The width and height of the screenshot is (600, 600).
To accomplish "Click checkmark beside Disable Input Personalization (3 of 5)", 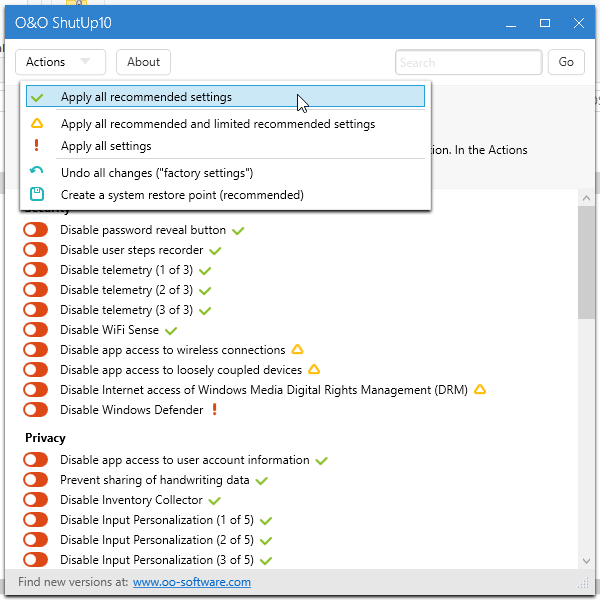I will (266, 561).
